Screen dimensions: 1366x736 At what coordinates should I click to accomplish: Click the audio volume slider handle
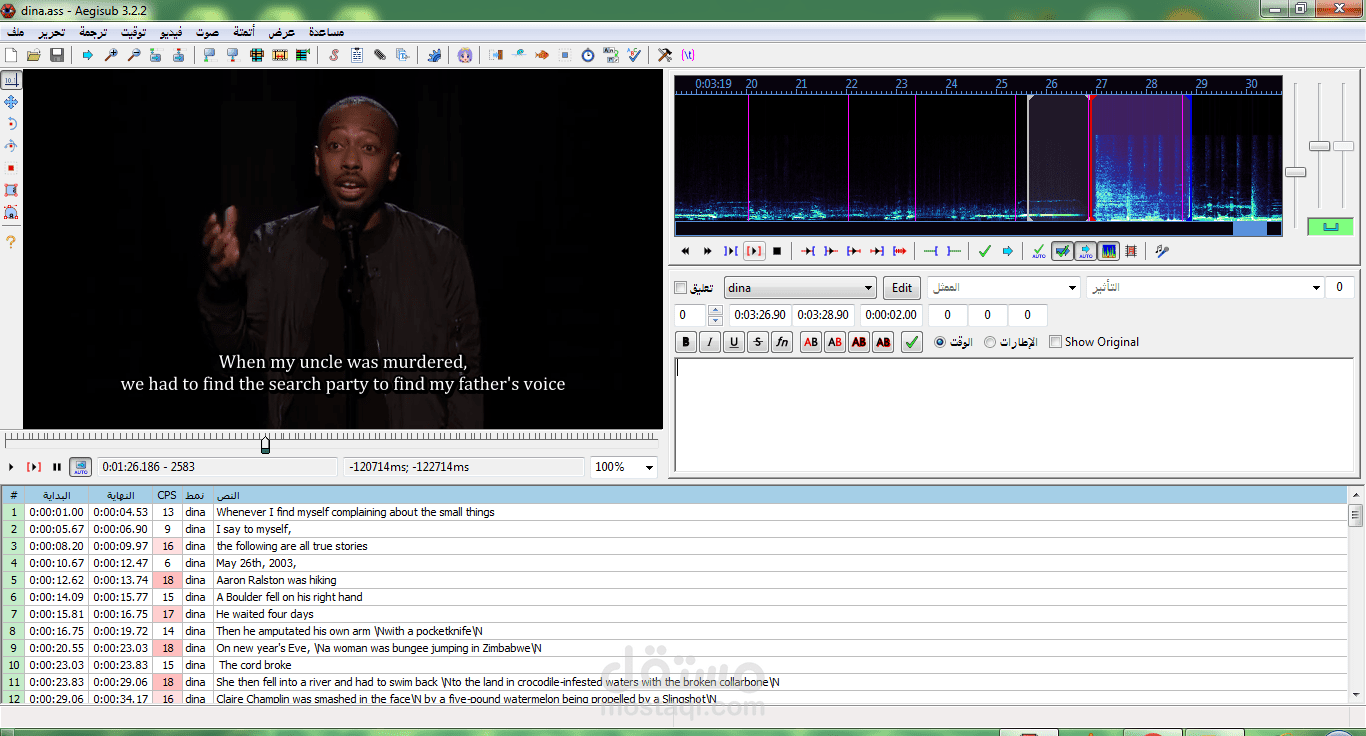[1343, 146]
